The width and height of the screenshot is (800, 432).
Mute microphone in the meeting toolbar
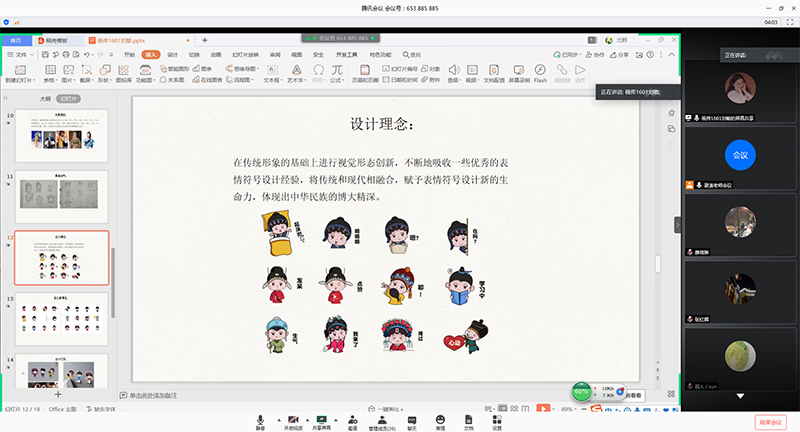260,419
